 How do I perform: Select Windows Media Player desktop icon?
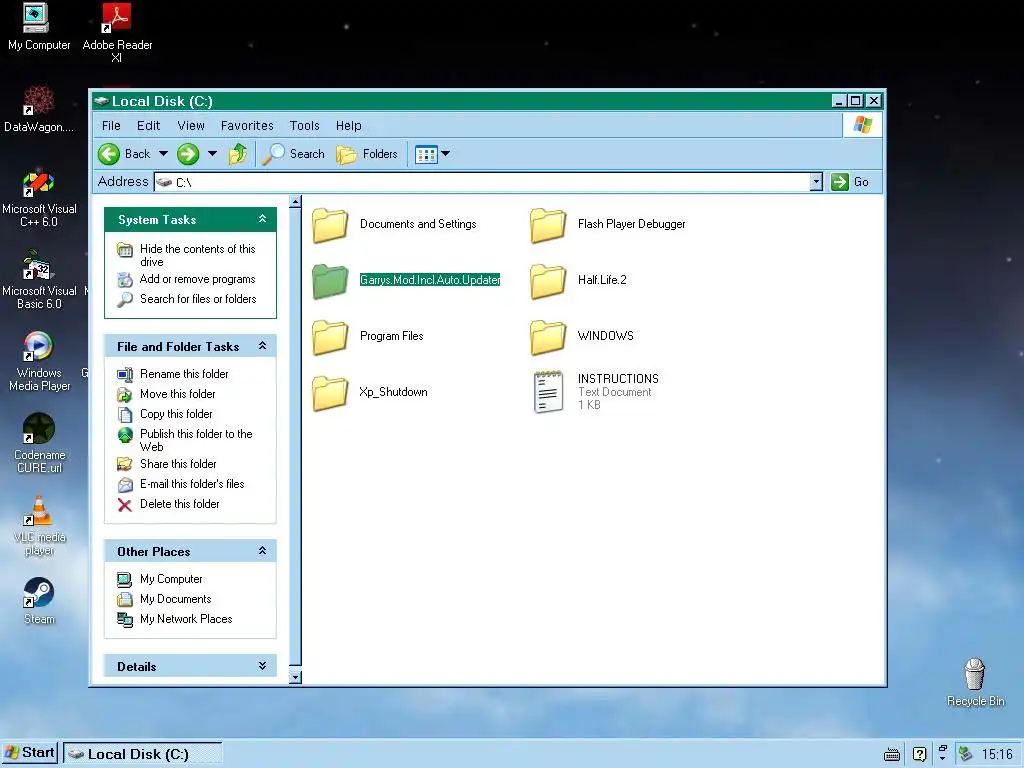39,362
